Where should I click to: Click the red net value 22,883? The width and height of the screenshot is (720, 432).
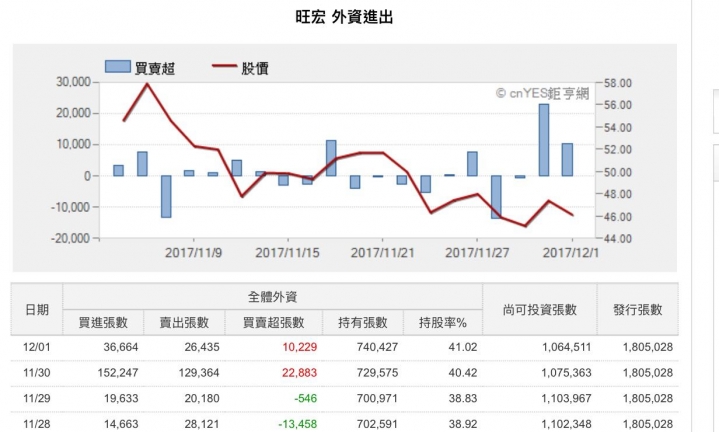tap(299, 373)
